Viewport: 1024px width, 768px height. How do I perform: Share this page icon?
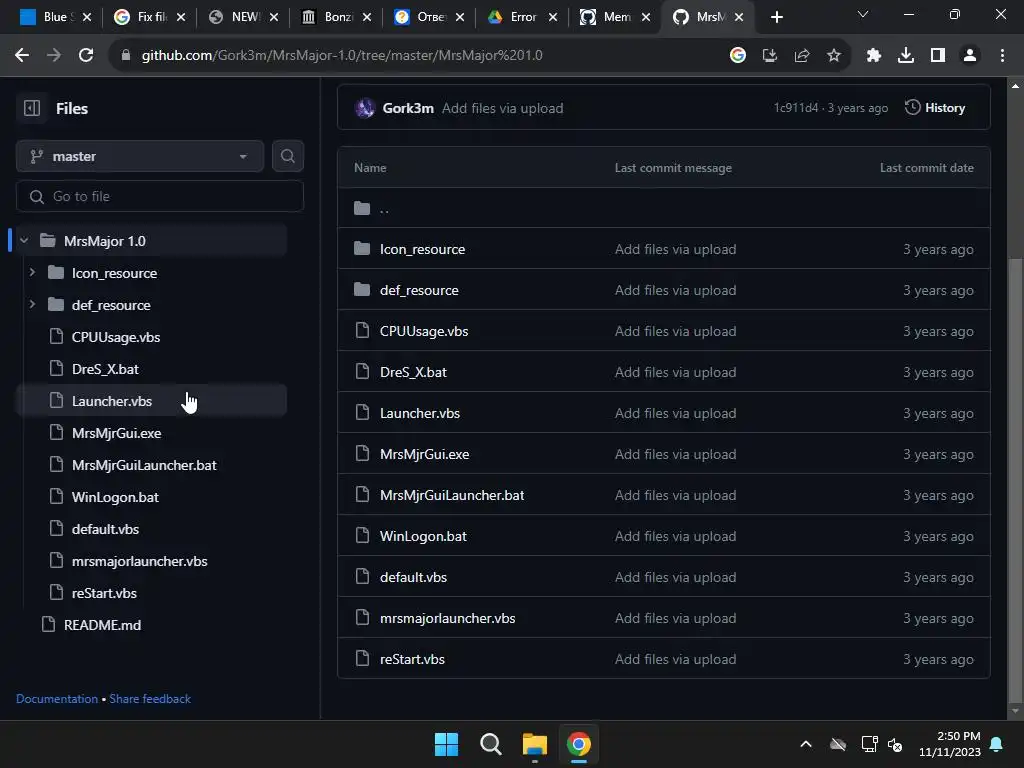point(802,56)
